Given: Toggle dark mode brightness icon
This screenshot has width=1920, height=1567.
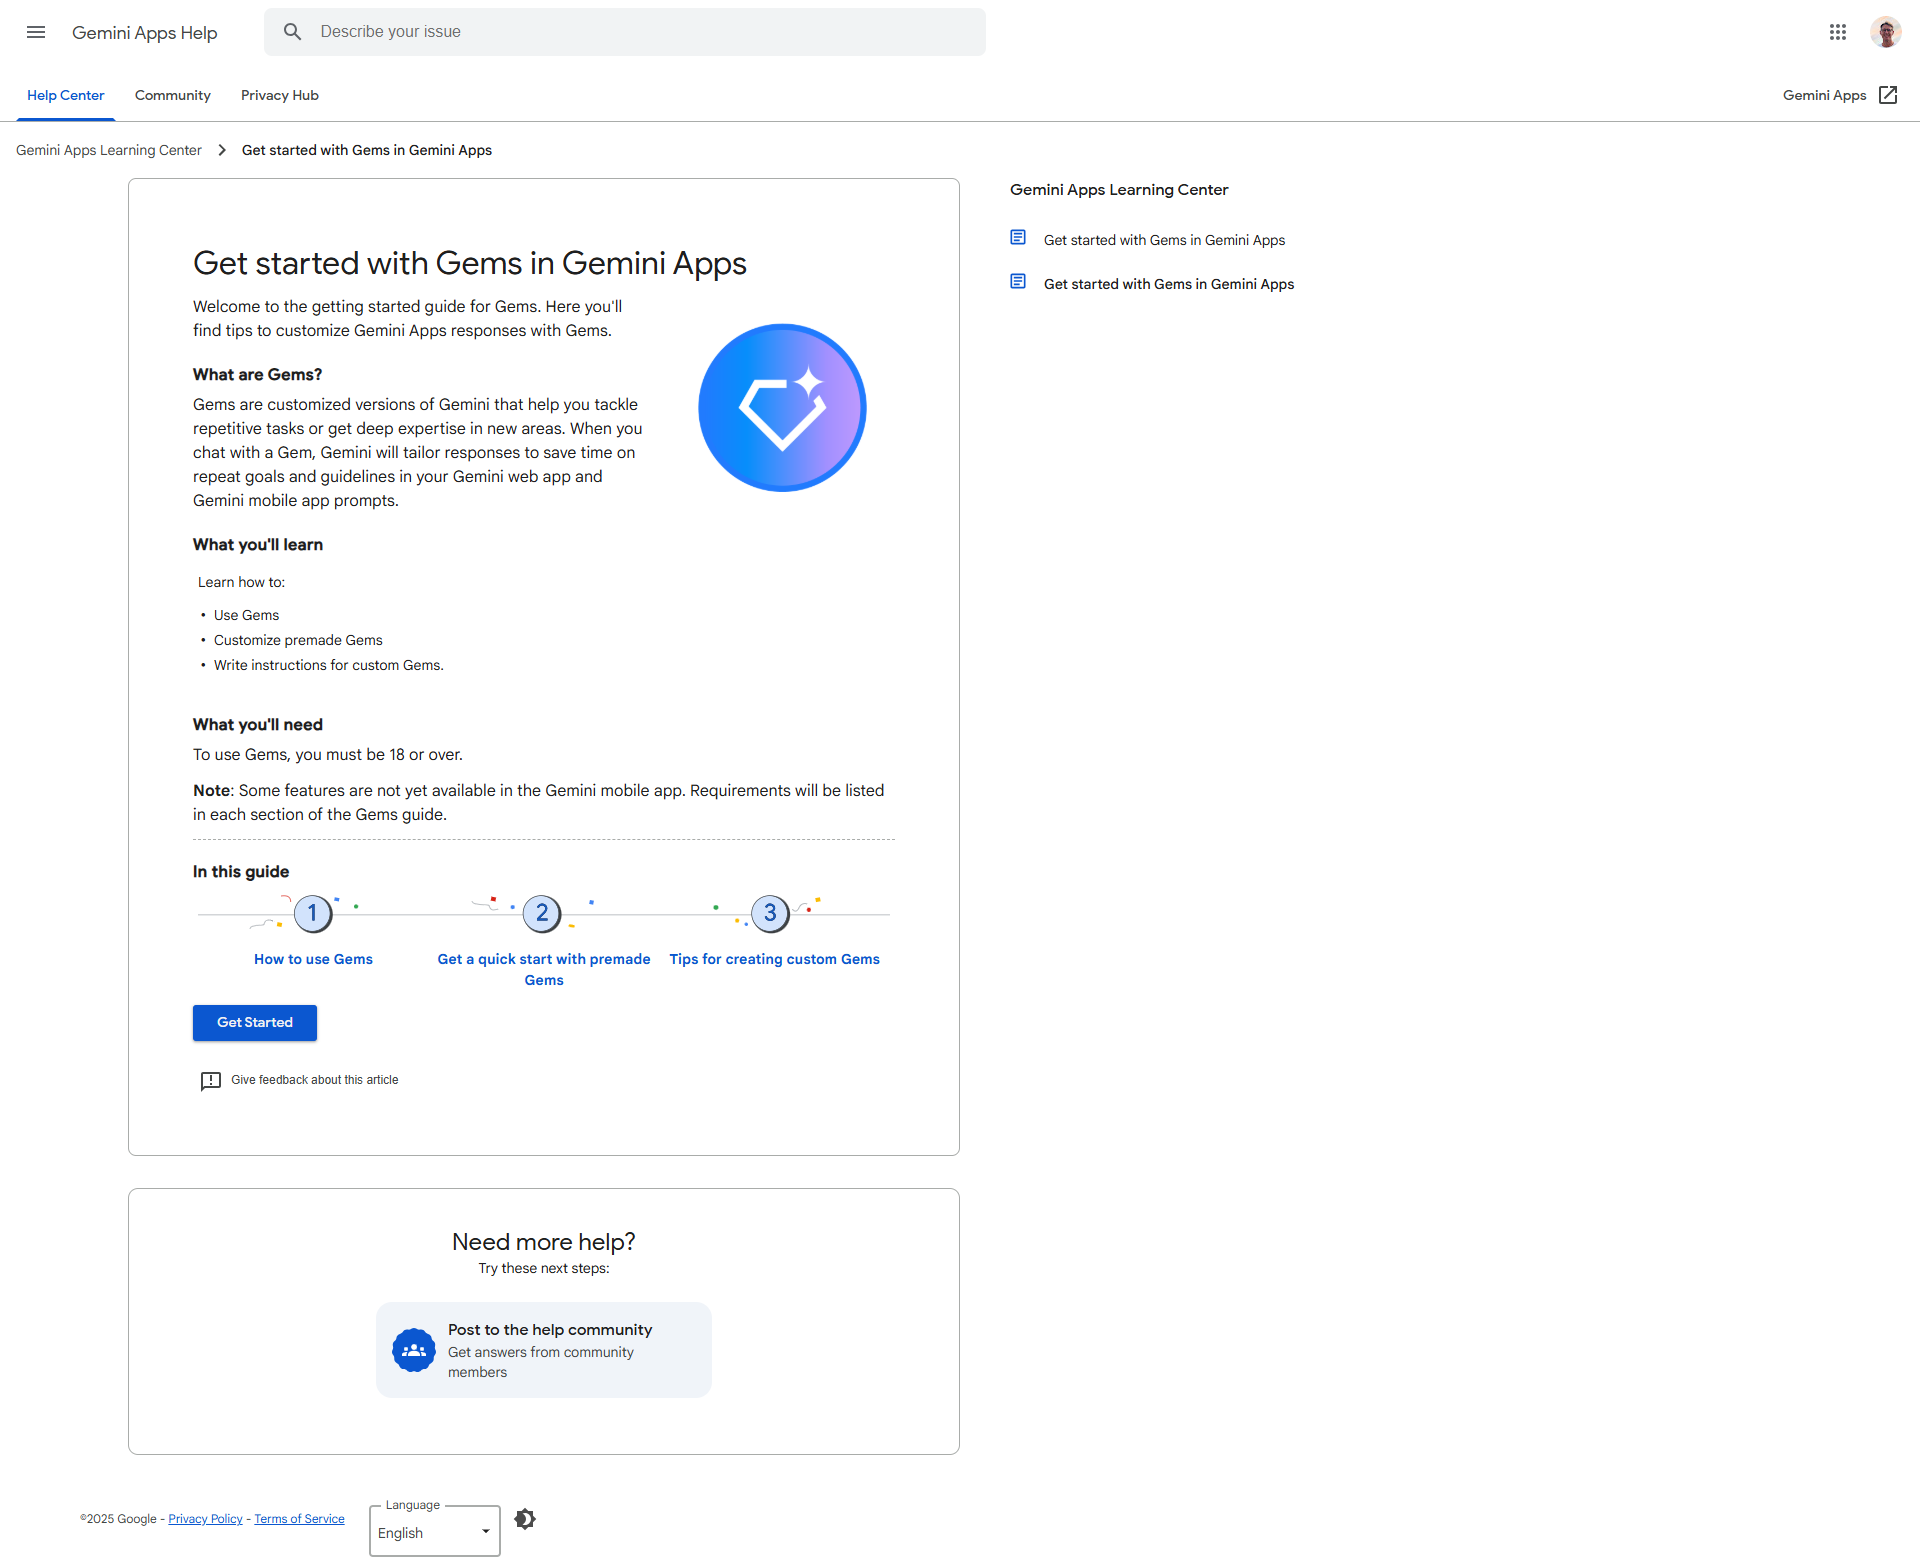Looking at the screenshot, I should coord(525,1519).
